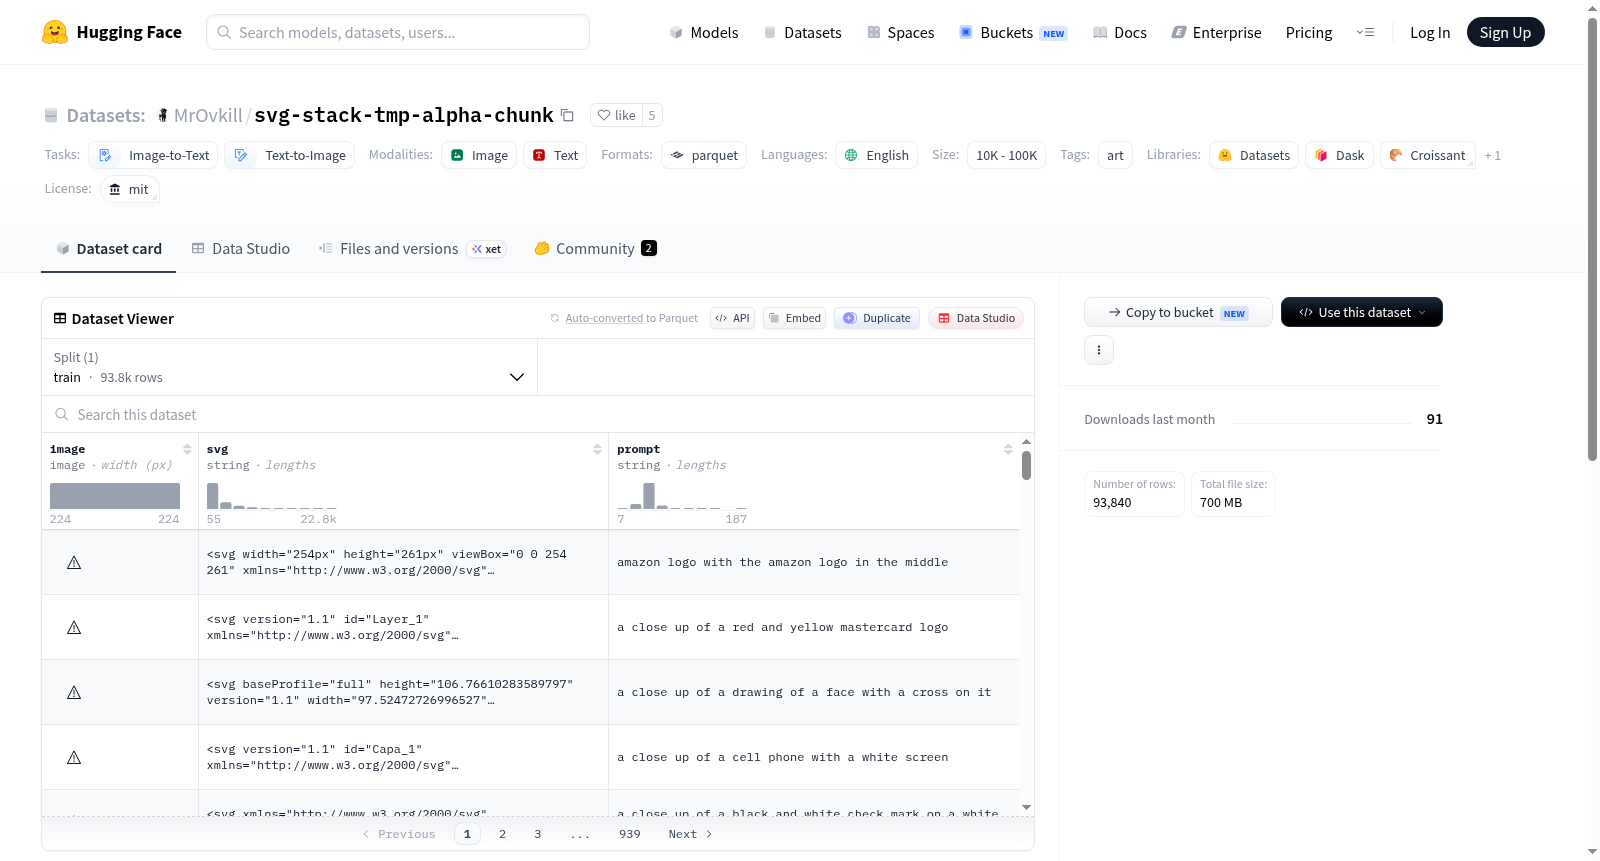Open the Use this dataset dropdown

(1362, 312)
